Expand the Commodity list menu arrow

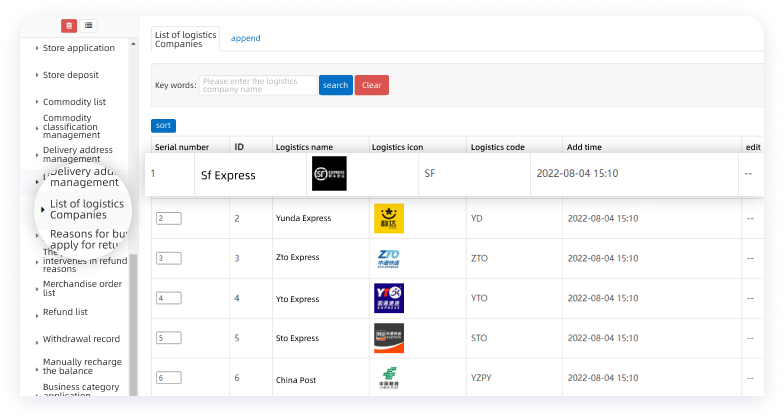coord(36,102)
